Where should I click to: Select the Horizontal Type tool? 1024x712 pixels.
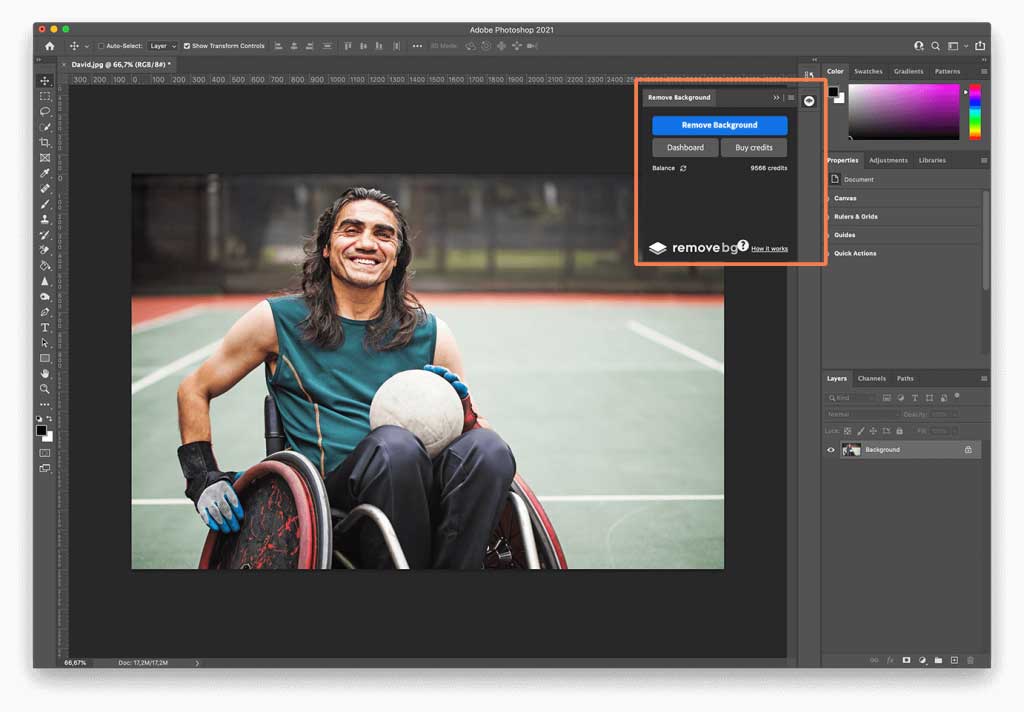coord(45,328)
